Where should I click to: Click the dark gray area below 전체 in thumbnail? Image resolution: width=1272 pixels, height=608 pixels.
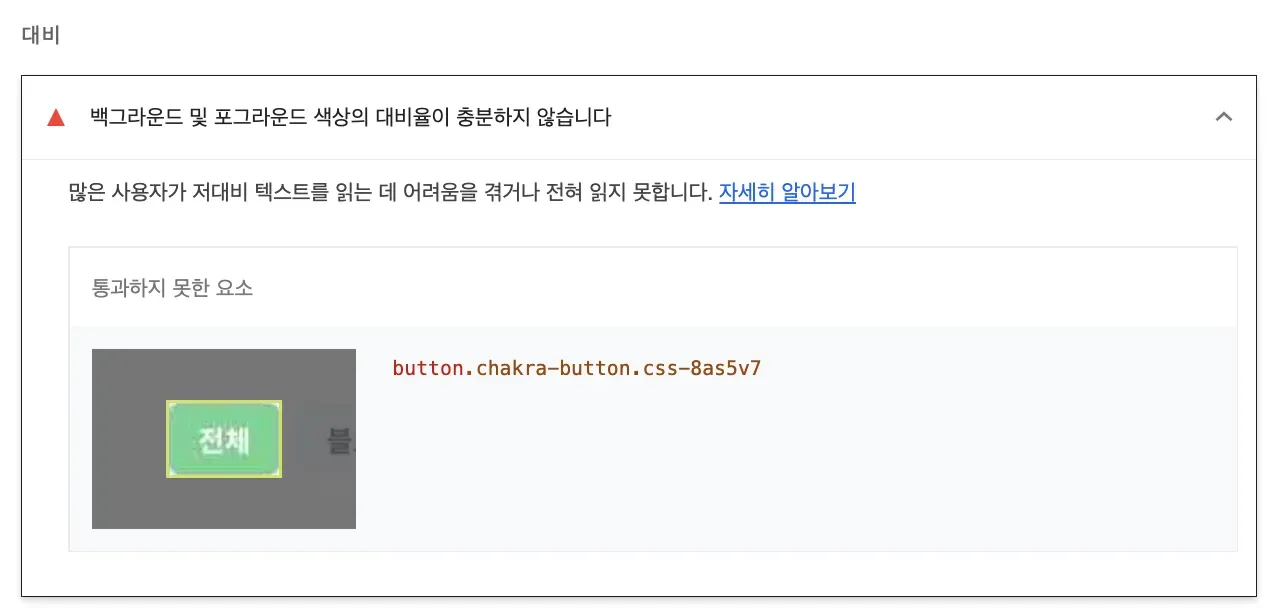click(223, 503)
